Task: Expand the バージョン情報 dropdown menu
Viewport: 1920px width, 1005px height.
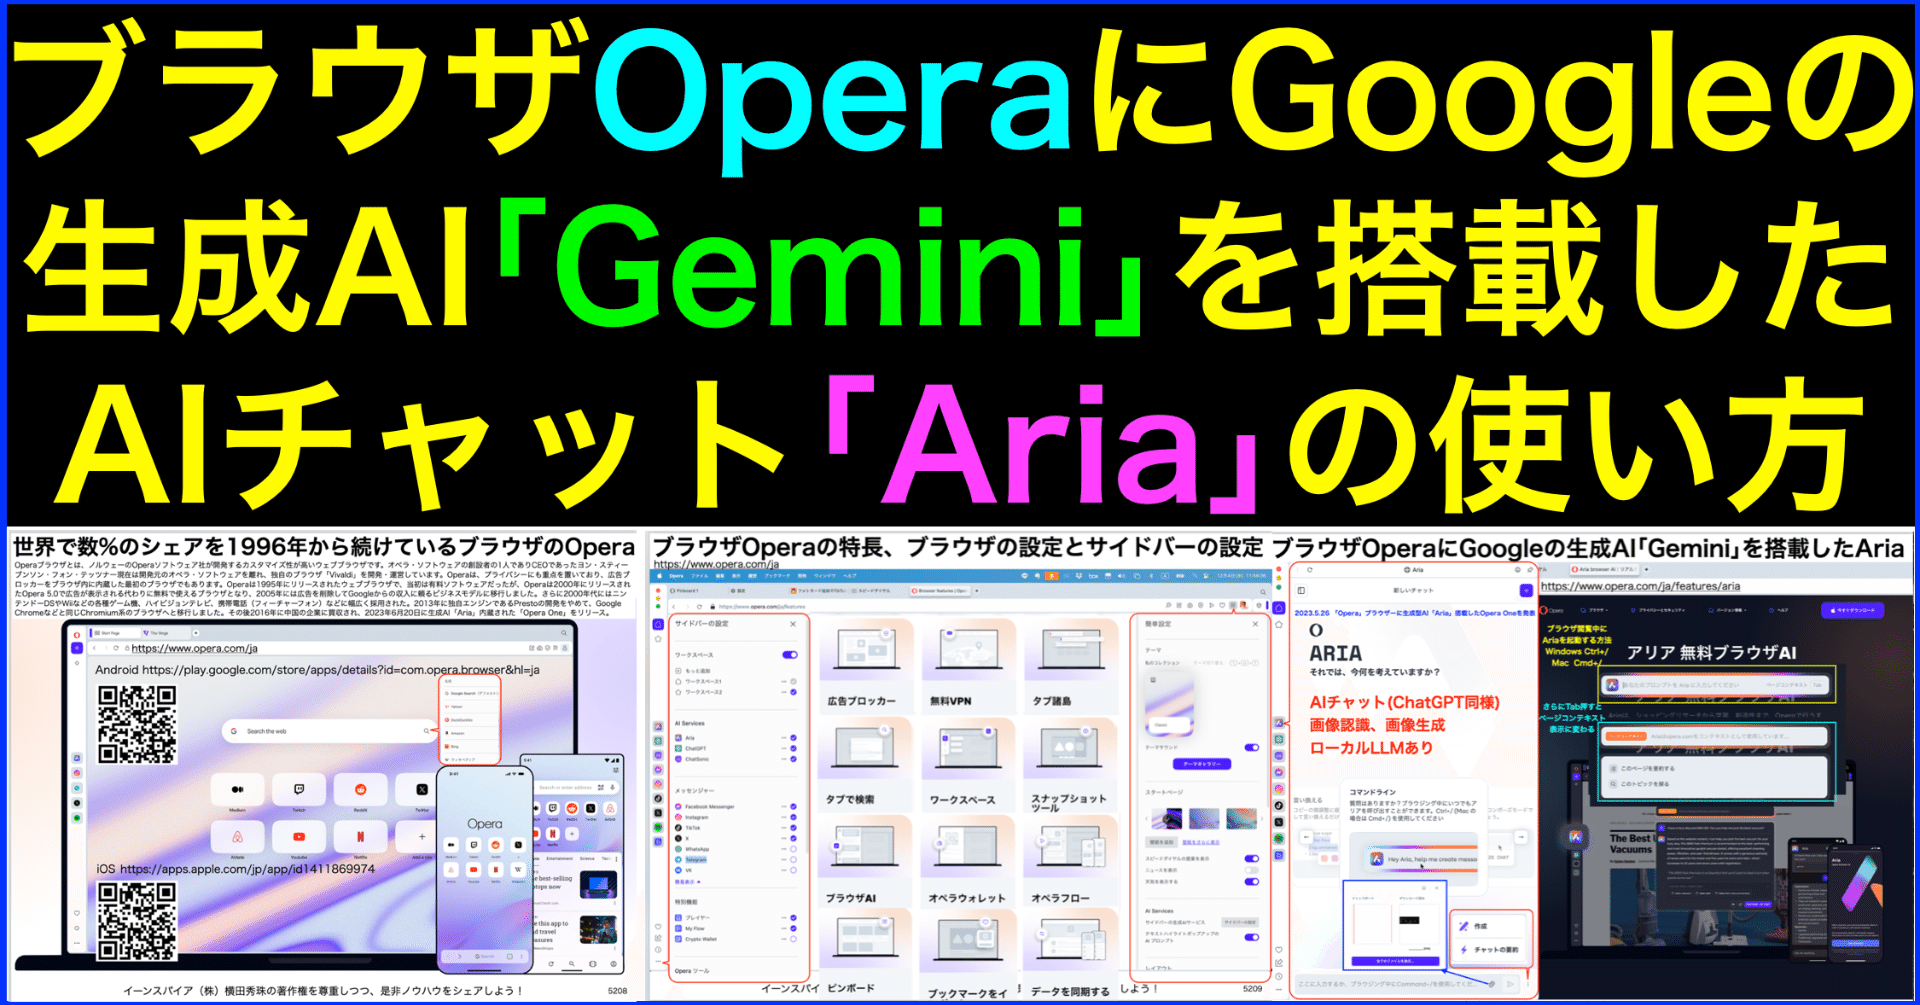Action: [x=1729, y=610]
